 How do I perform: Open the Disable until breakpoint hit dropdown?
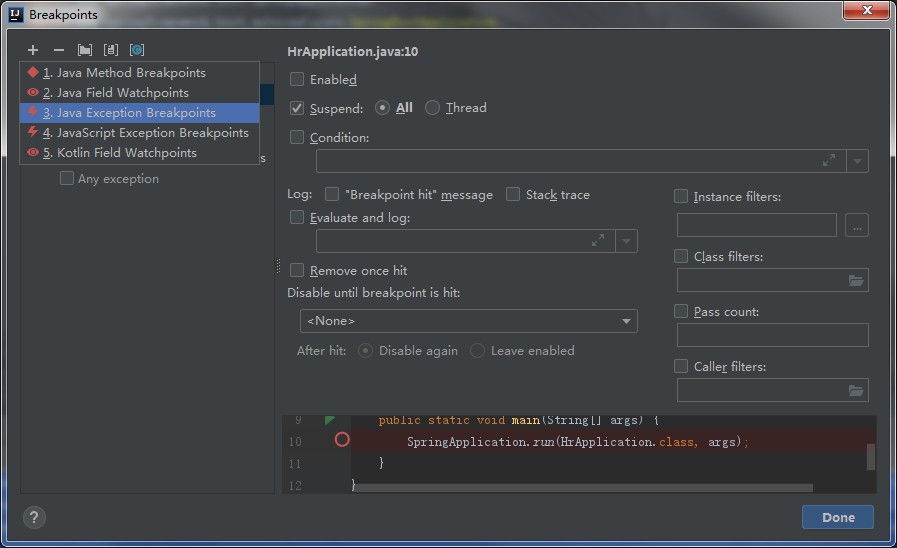469,321
